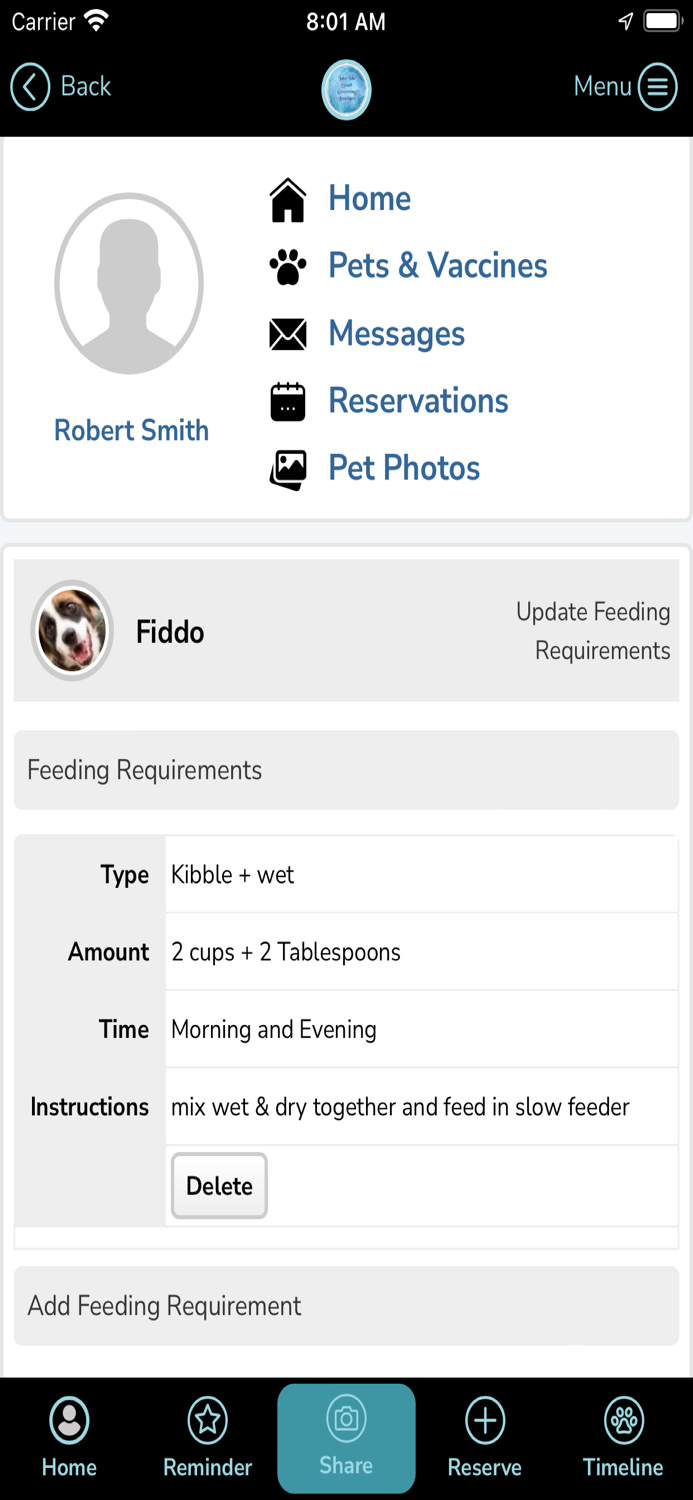The image size is (693, 1500).
Task: Tap the calendar Reservations icon
Action: 288,401
